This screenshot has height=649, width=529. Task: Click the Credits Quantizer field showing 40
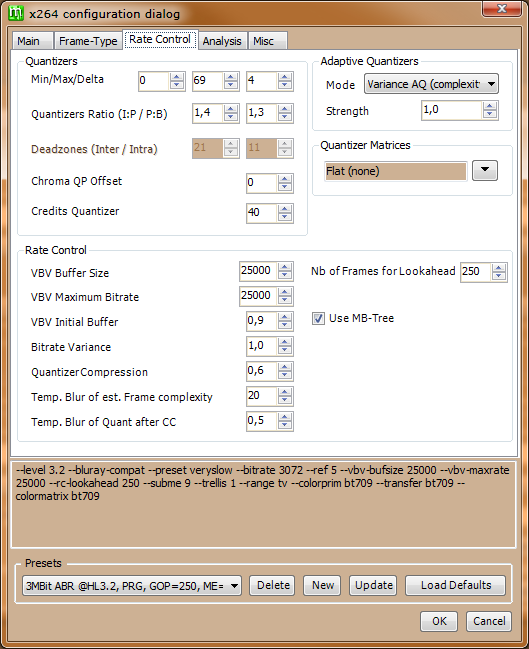click(x=262, y=214)
